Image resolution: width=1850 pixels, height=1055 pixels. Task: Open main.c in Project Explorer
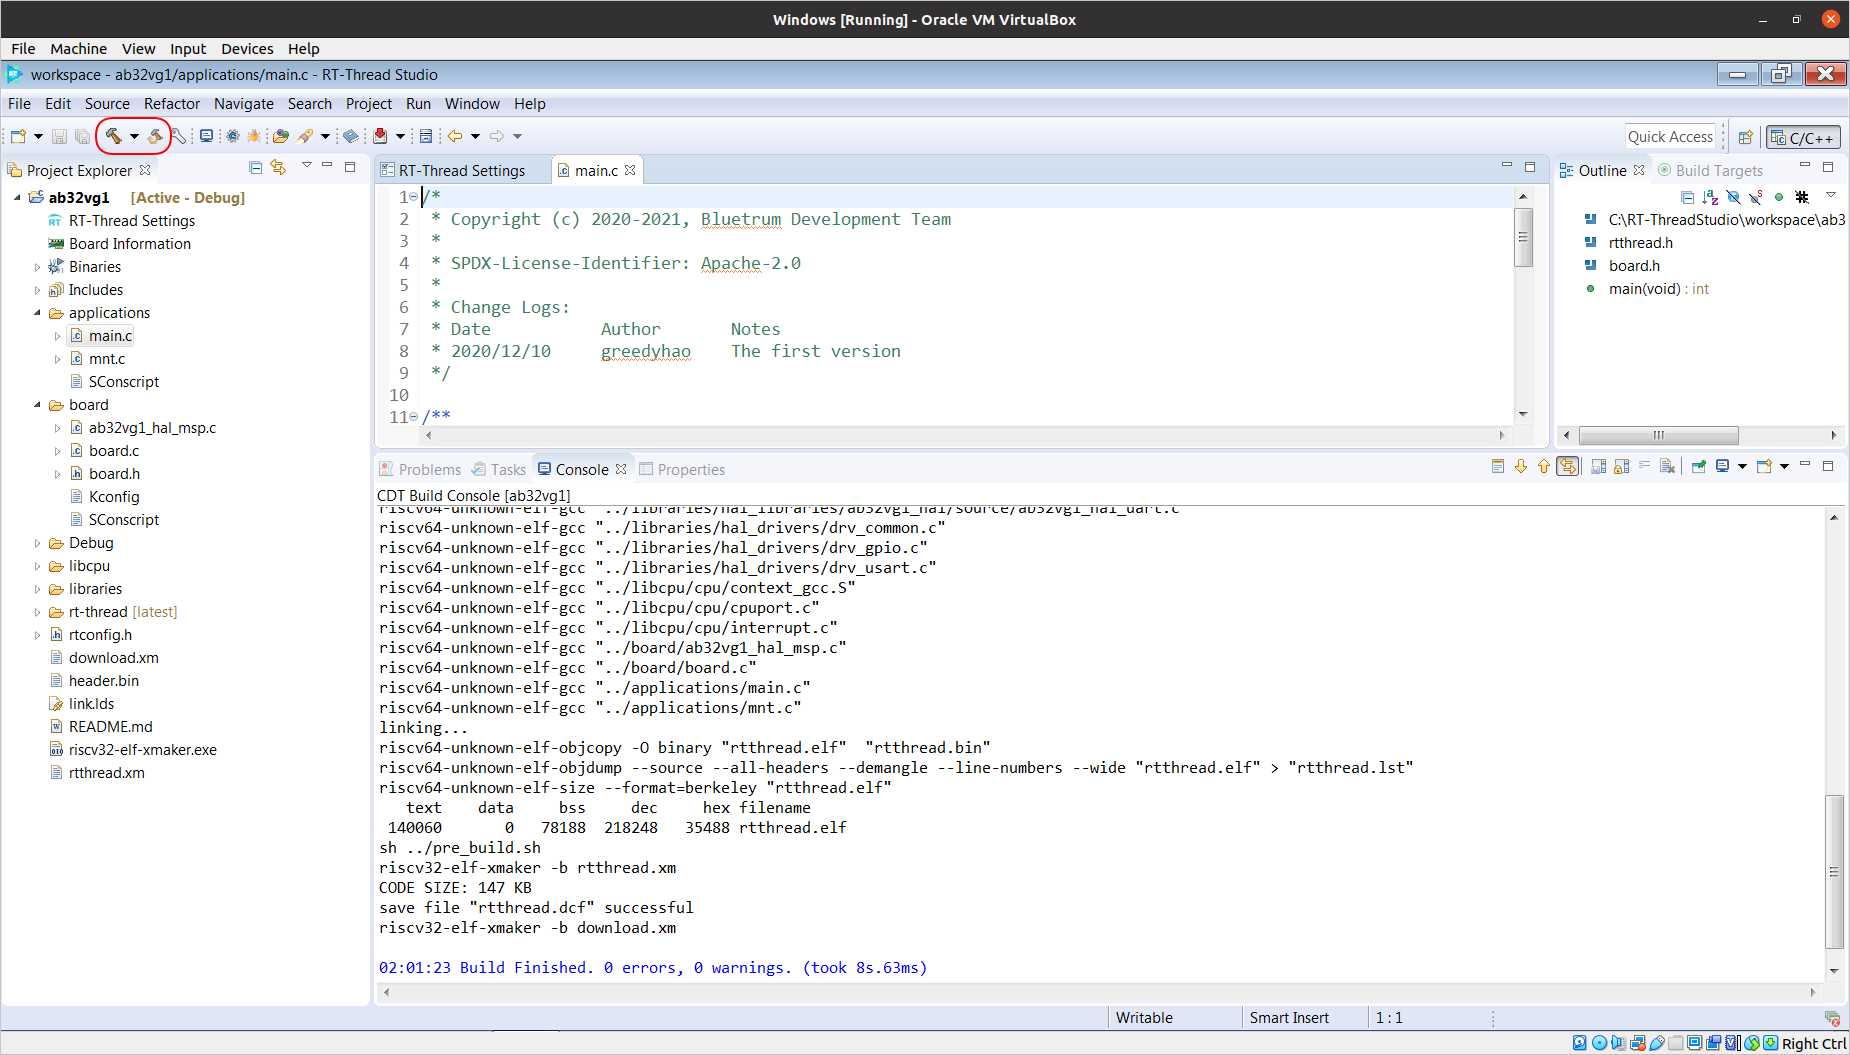tap(110, 336)
